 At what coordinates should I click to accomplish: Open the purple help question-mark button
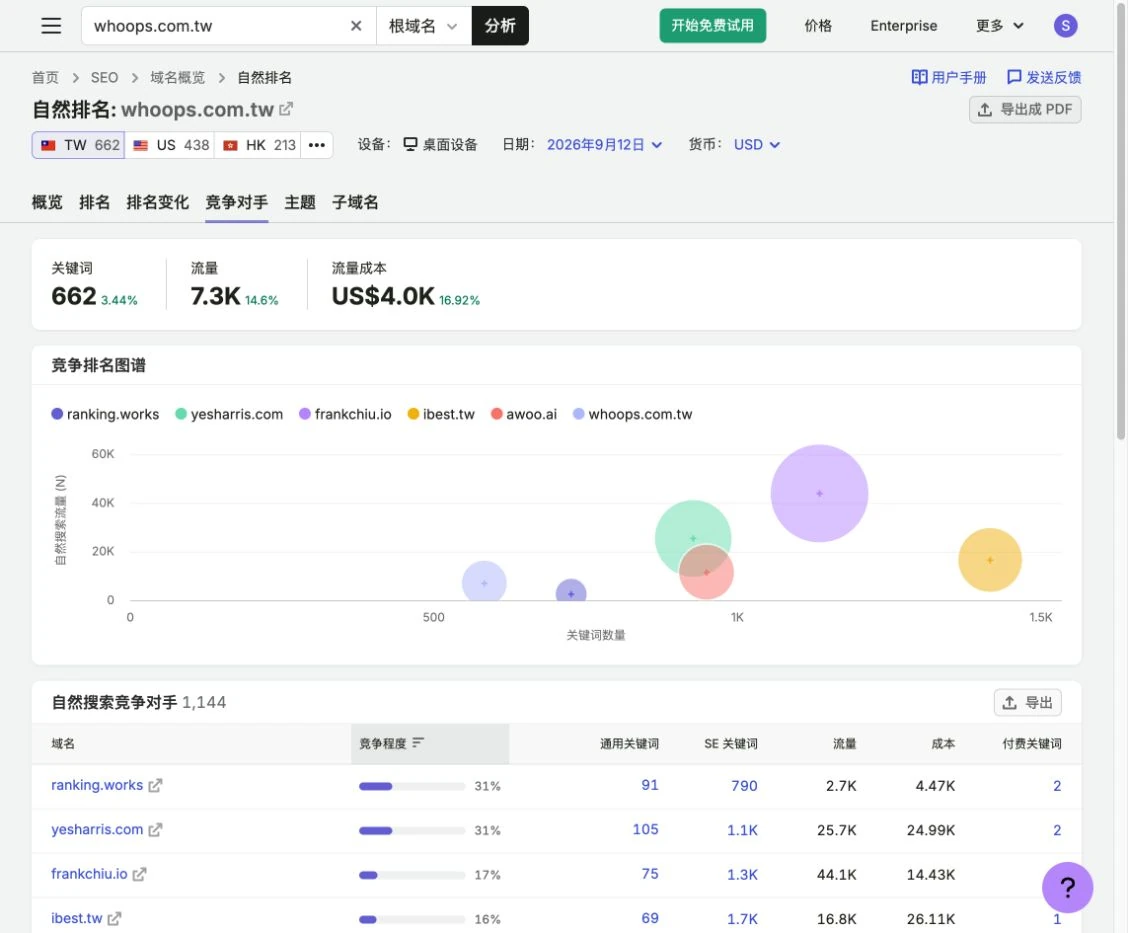coord(1068,888)
